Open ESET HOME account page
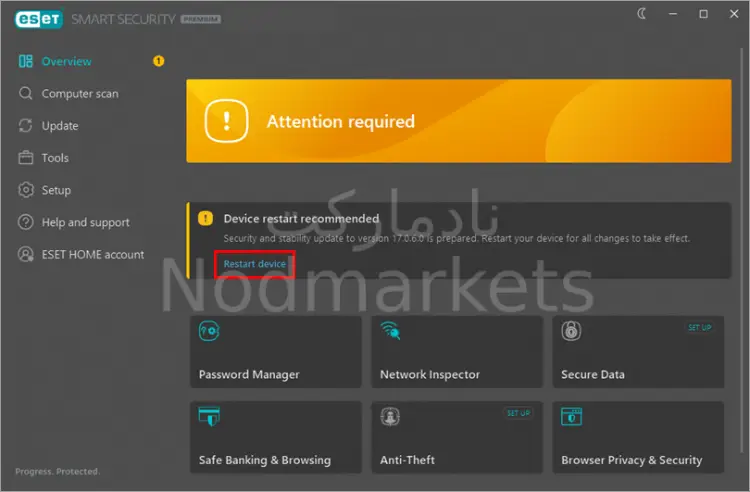 [x=93, y=254]
